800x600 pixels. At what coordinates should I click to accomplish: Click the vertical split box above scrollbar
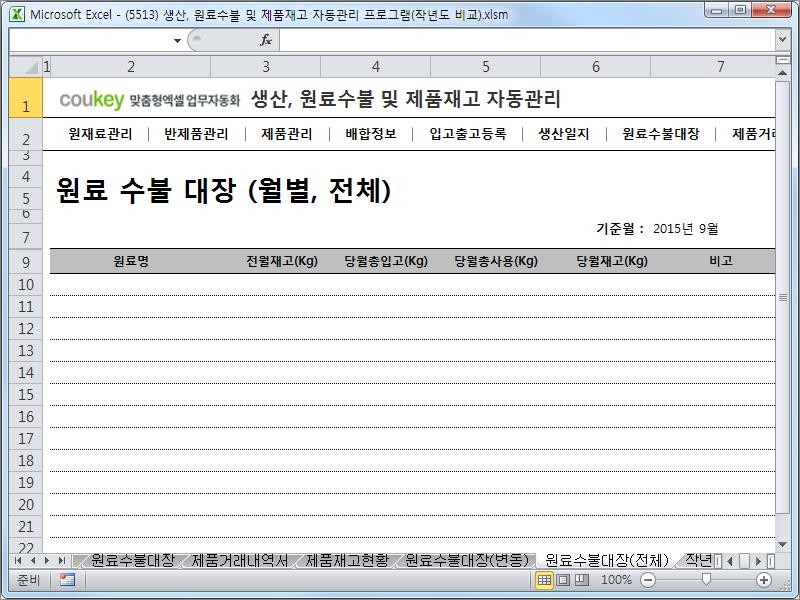pos(782,61)
